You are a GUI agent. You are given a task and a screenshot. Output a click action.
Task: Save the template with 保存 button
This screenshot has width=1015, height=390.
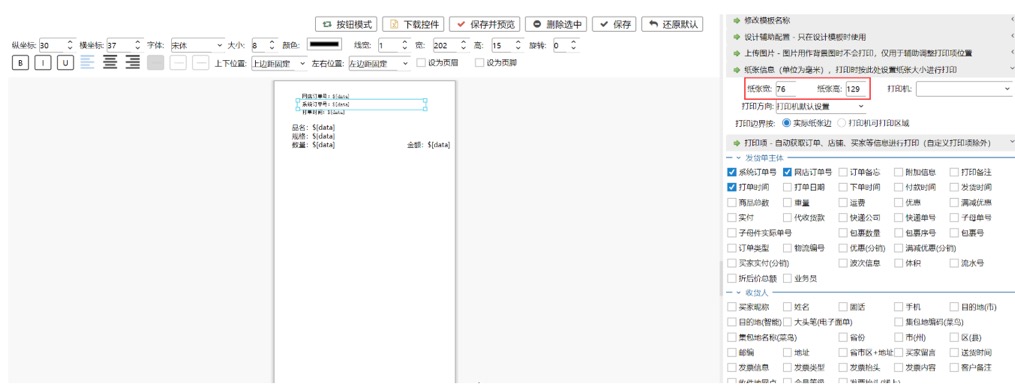coord(614,25)
